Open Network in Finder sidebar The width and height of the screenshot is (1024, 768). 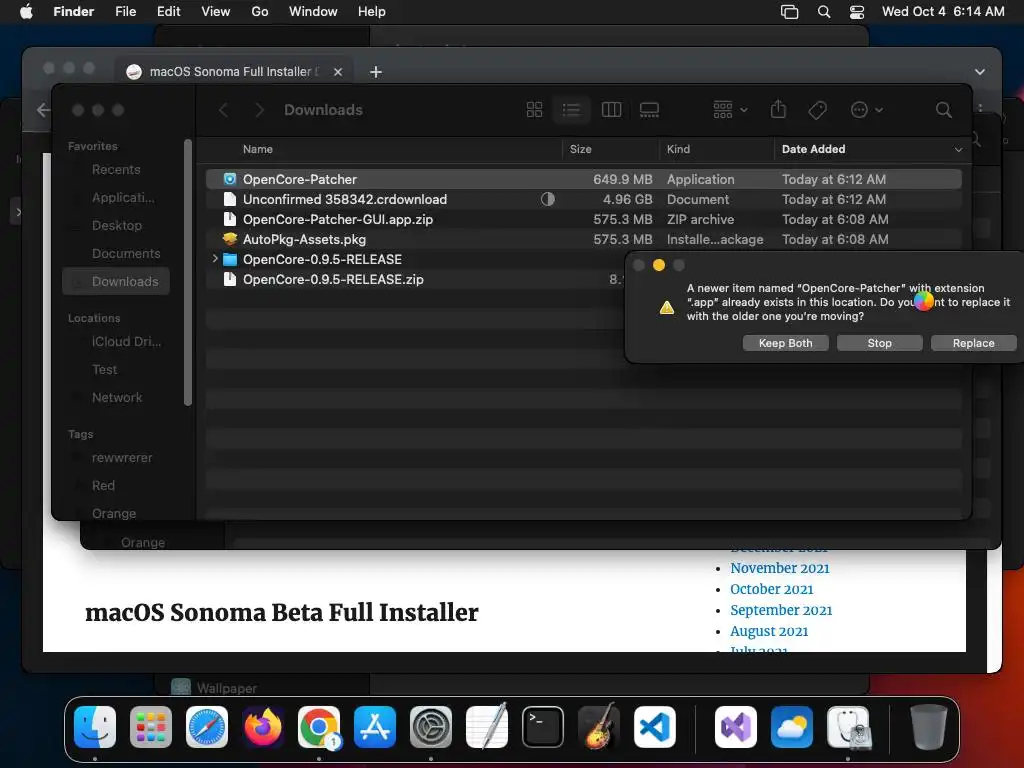tap(116, 398)
